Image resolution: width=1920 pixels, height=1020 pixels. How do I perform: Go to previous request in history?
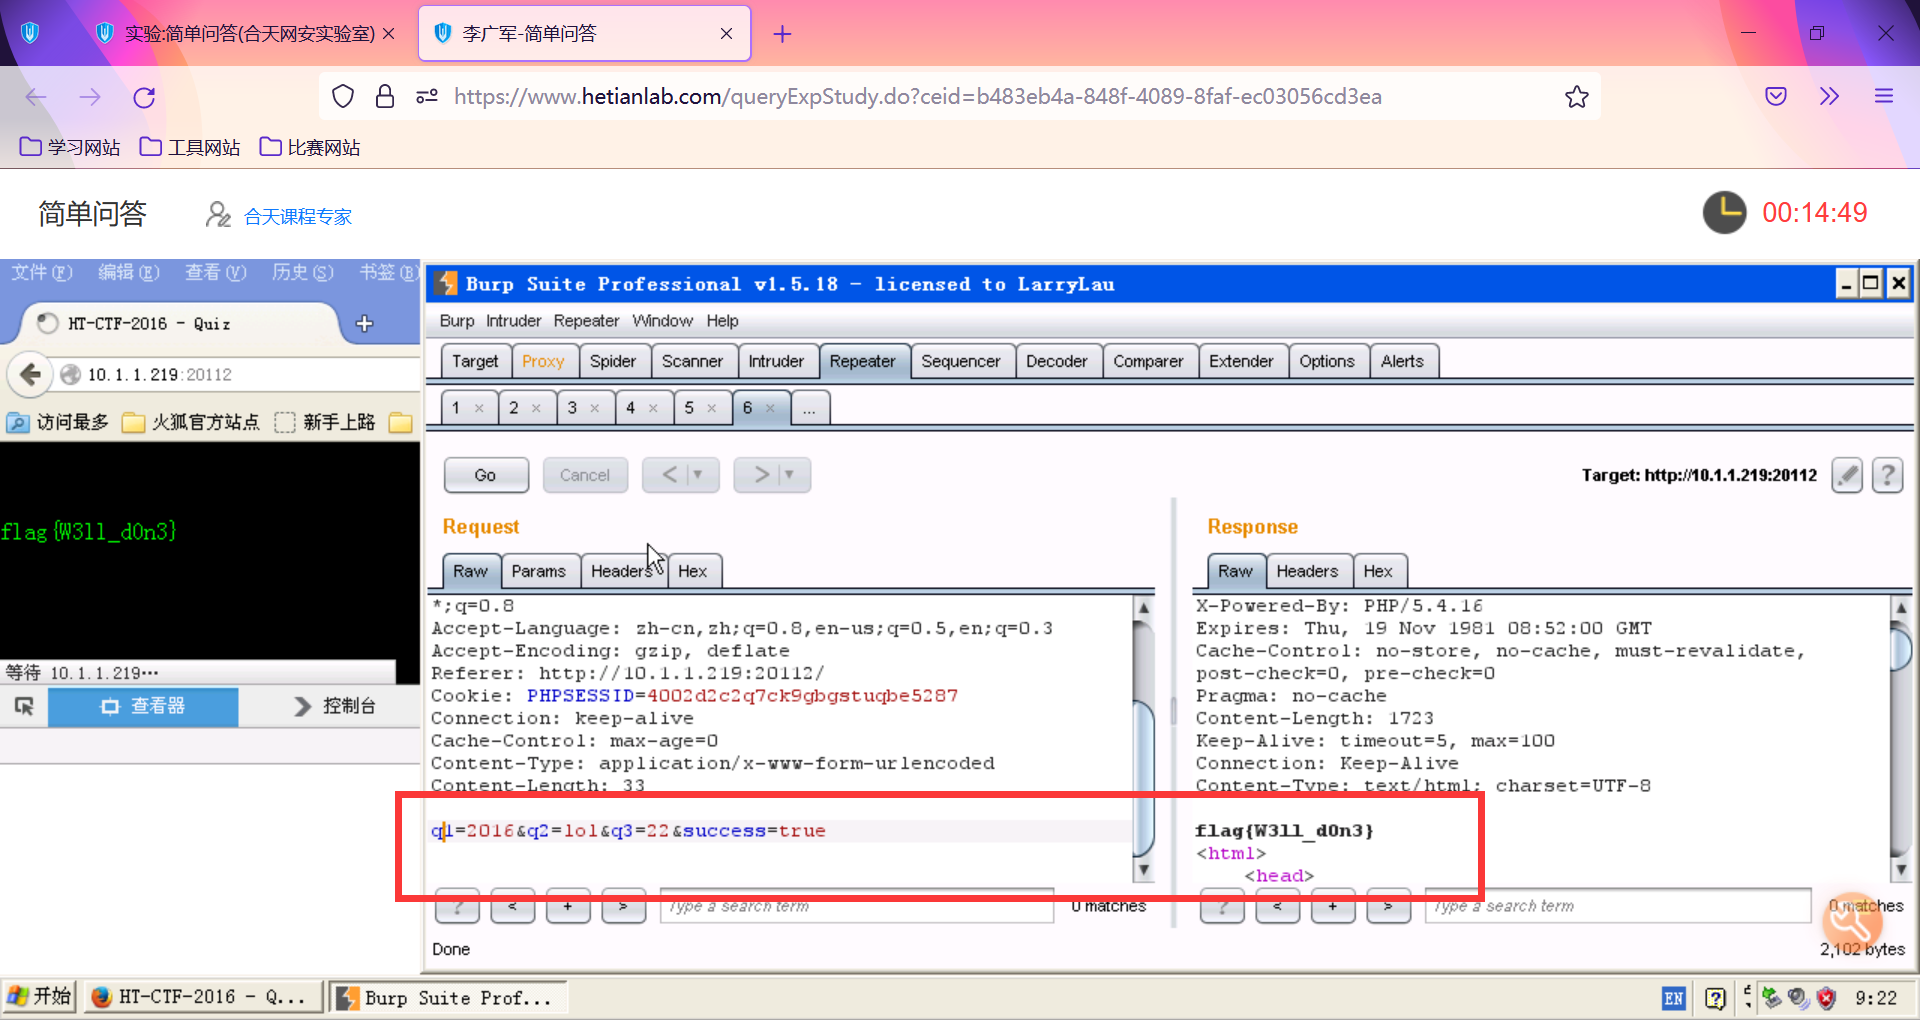pyautogui.click(x=669, y=475)
